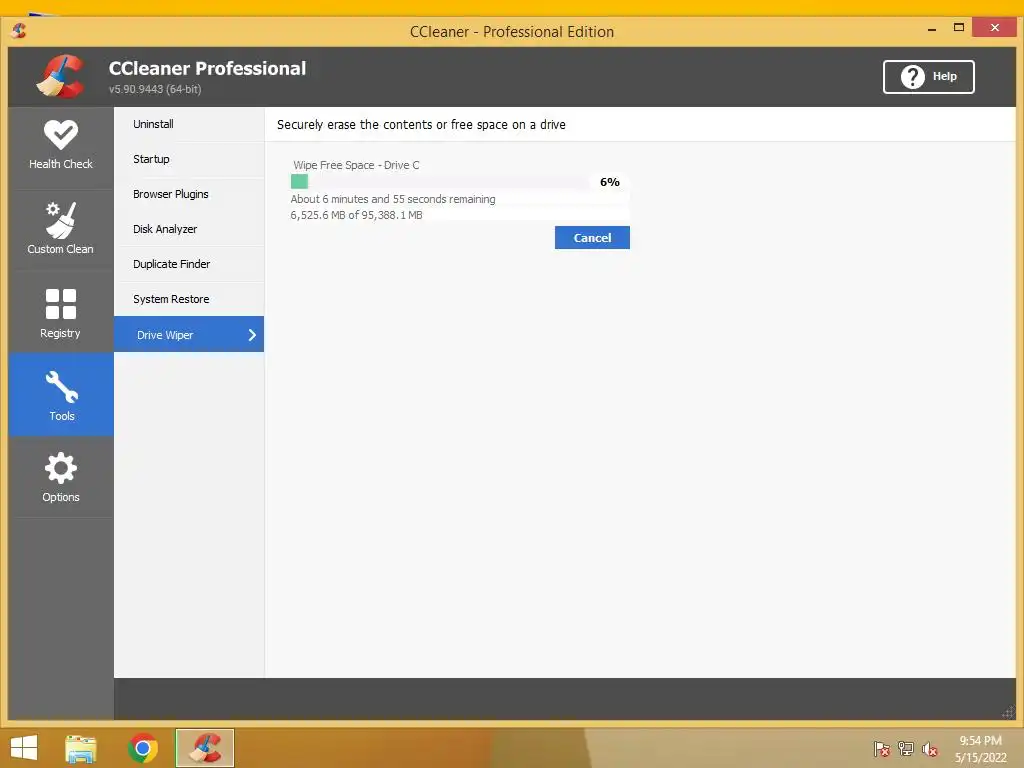
Task: Open the Uninstall tool
Action: coord(189,124)
